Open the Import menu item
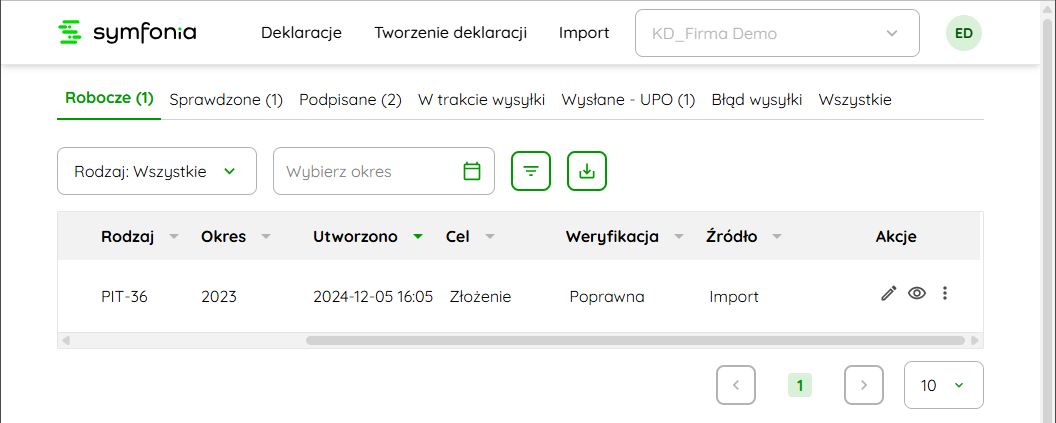The image size is (1056, 423). 584,32
